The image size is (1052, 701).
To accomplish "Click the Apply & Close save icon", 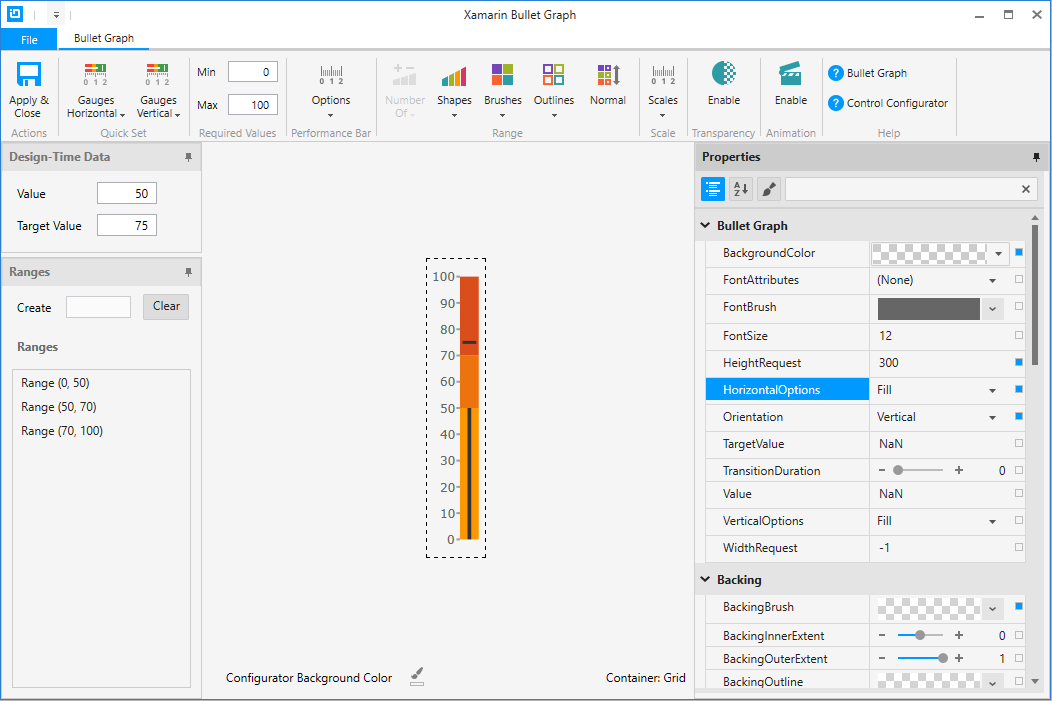I will 29,74.
